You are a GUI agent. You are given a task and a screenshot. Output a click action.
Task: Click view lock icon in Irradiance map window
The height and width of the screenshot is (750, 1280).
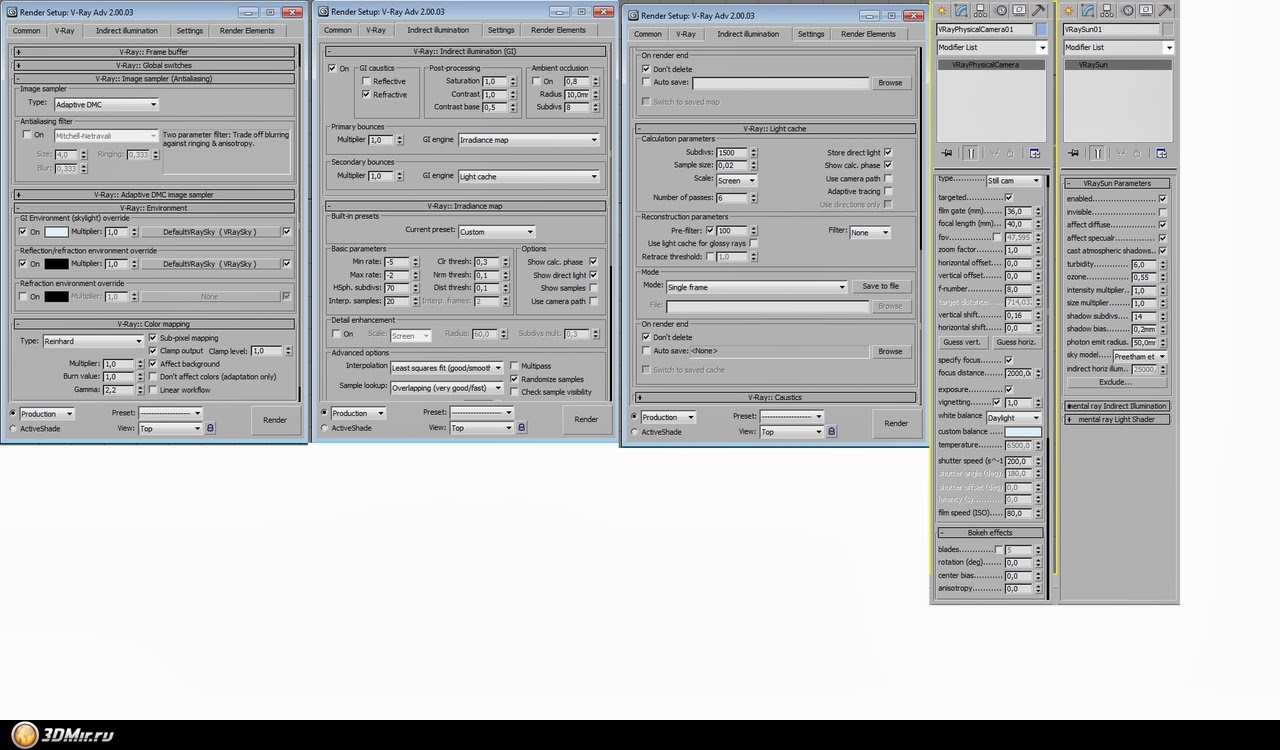point(522,428)
